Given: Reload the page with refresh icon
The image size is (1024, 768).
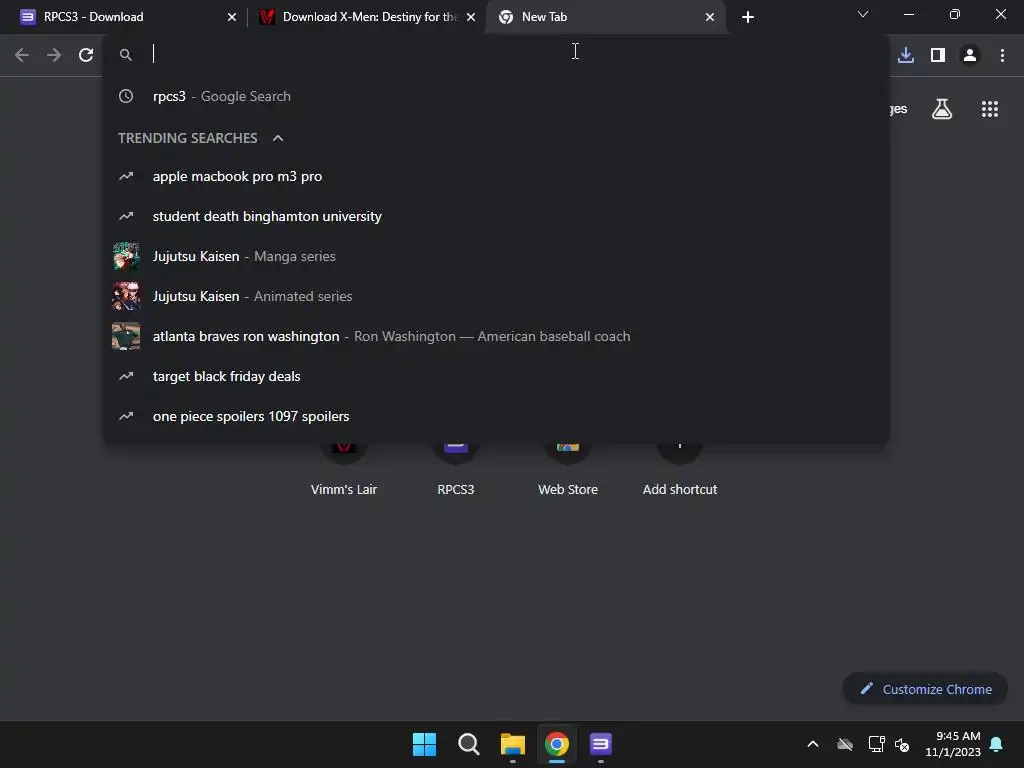Looking at the screenshot, I should pyautogui.click(x=86, y=55).
